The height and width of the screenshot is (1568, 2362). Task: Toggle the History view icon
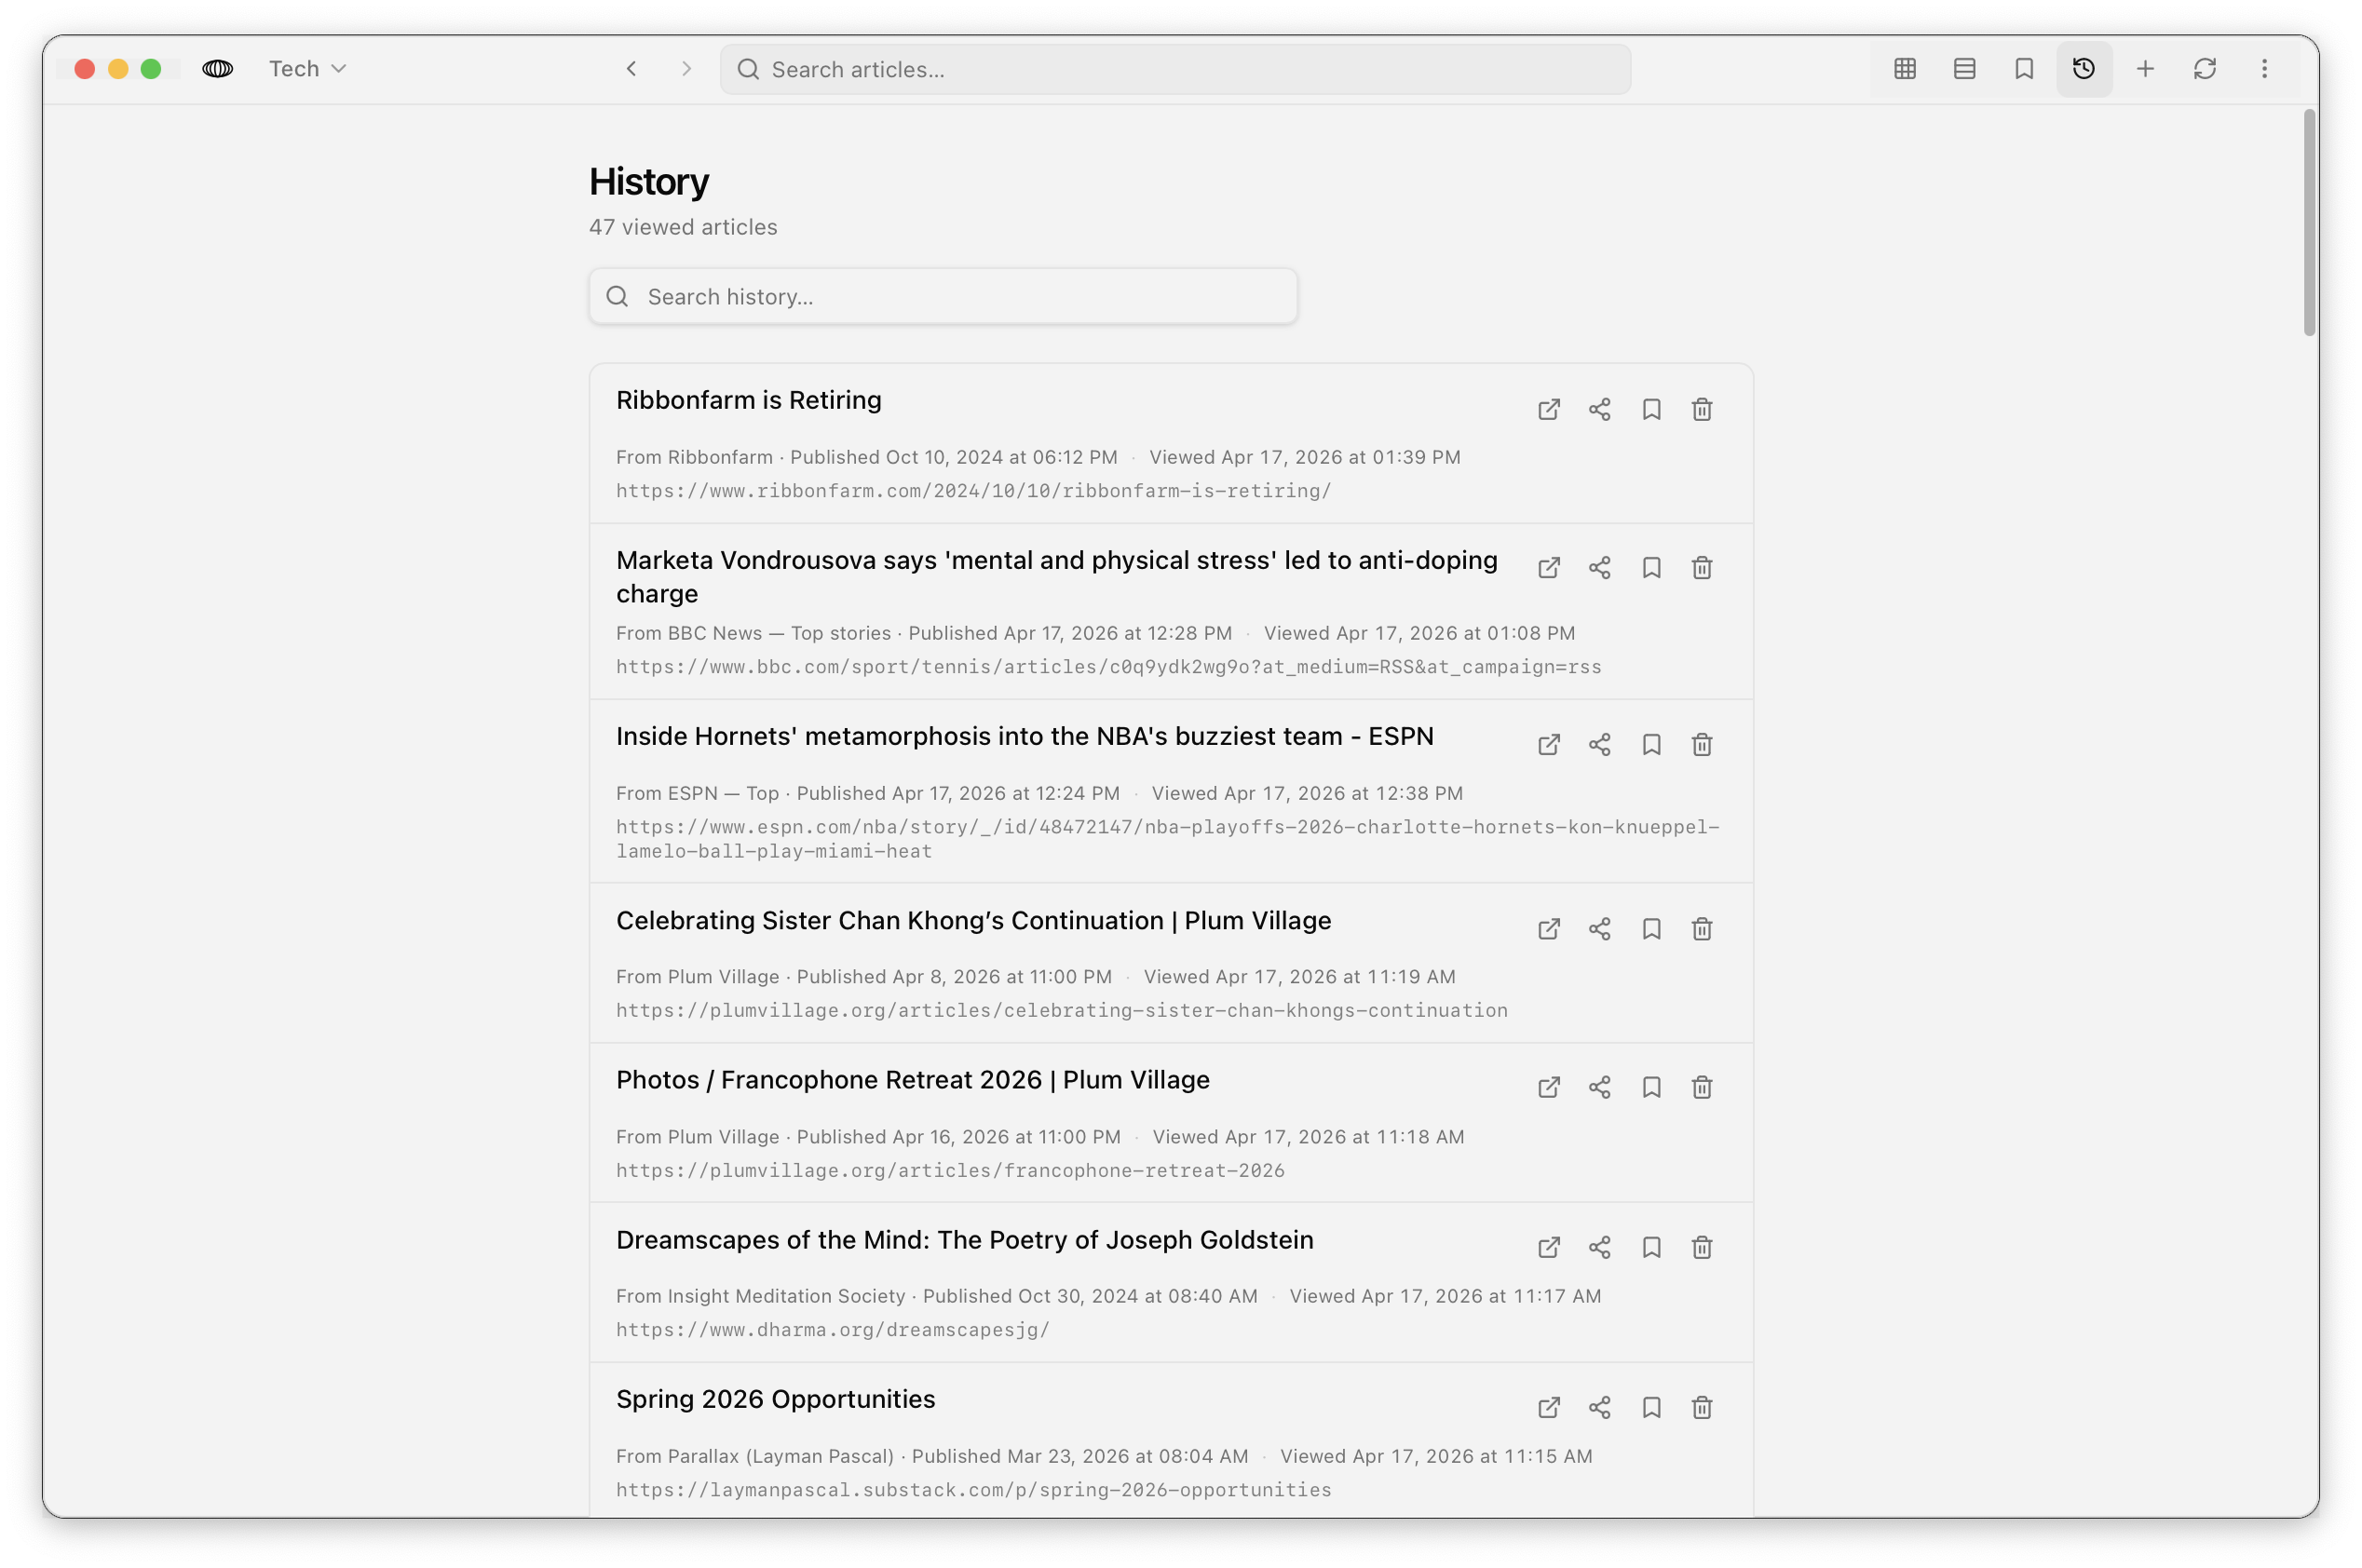tap(2084, 69)
